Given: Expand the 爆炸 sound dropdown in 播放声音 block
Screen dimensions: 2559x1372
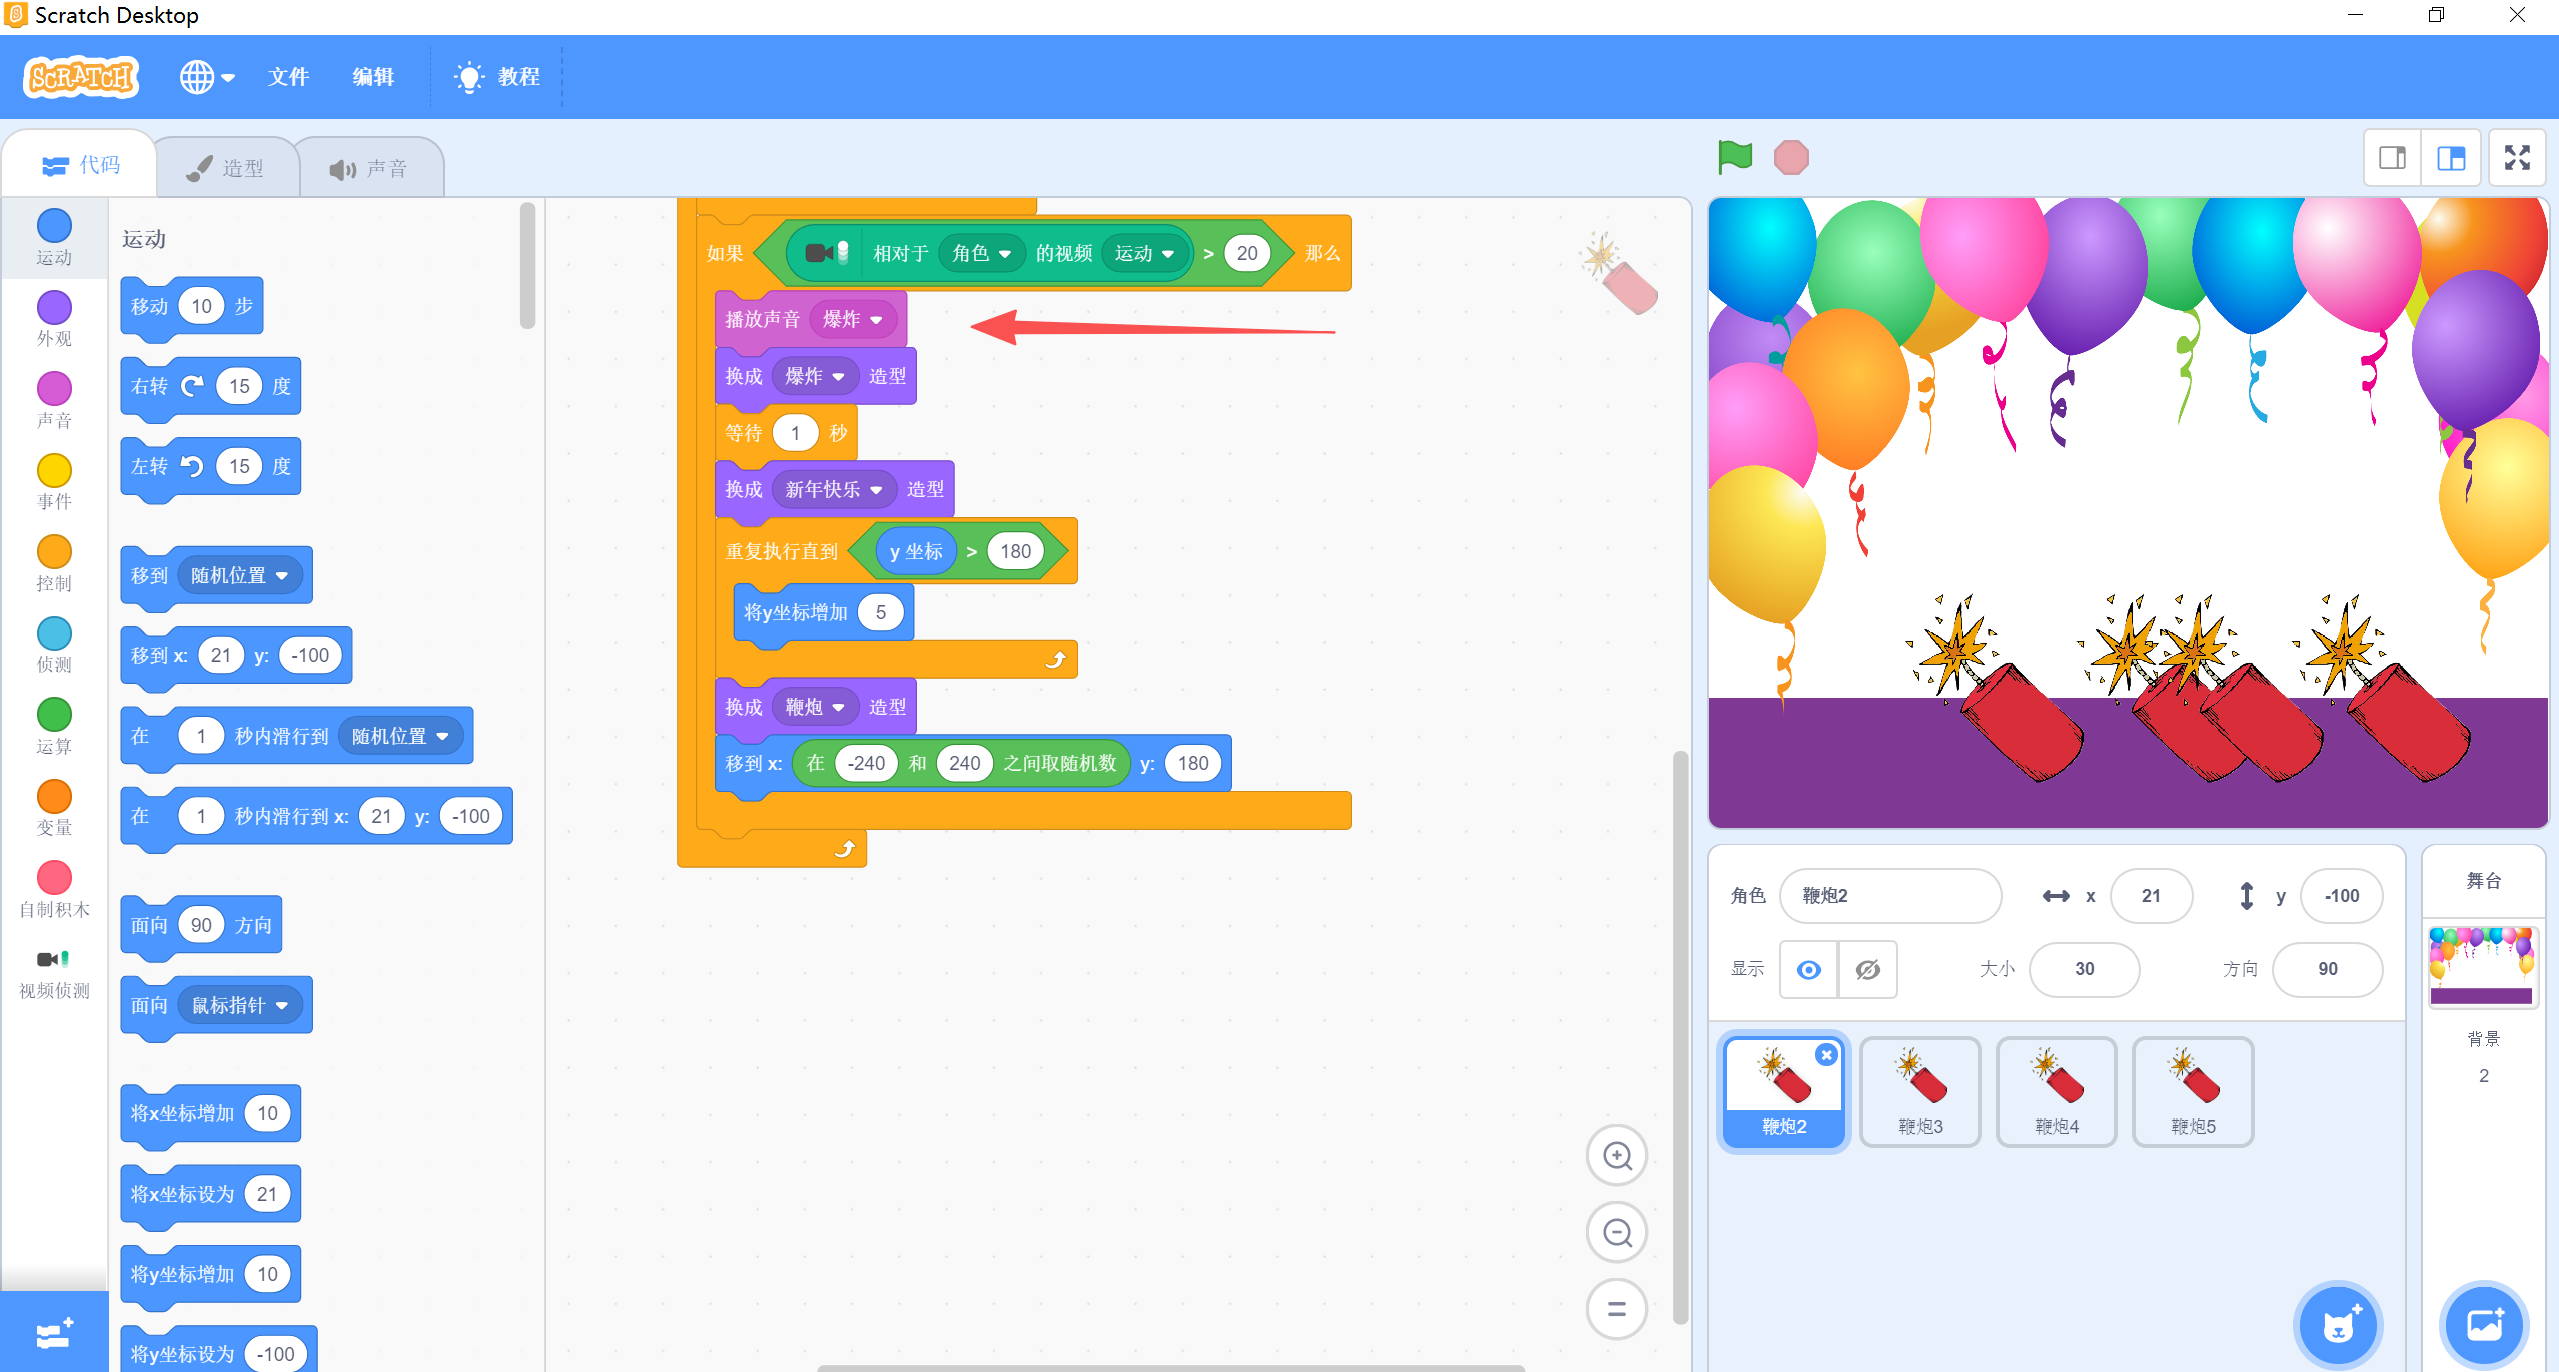Looking at the screenshot, I should [876, 320].
